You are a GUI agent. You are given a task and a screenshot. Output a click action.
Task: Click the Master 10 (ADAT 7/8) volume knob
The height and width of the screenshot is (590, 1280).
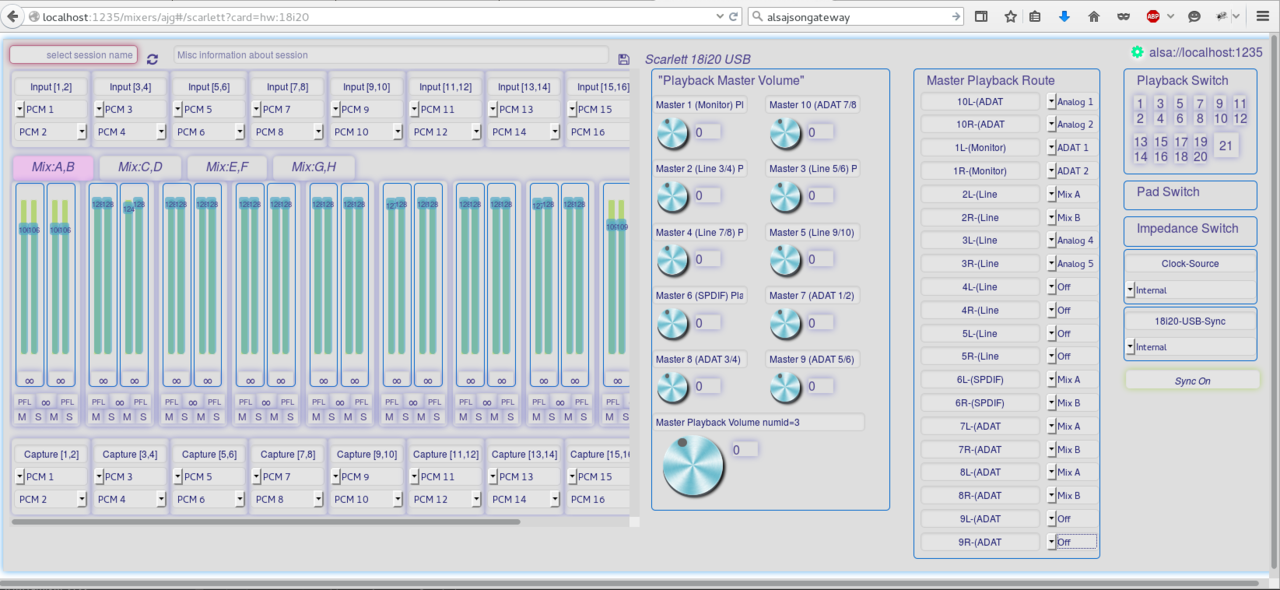786,132
